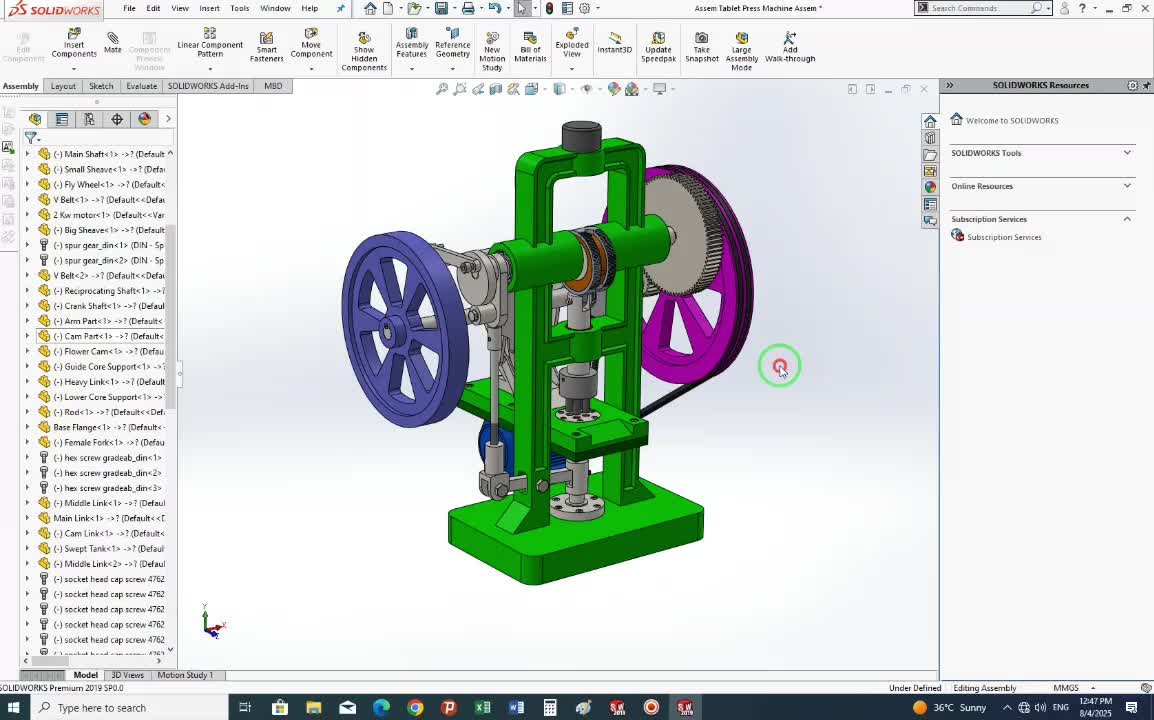
Task: Take Snapshot of the assembly
Action: tap(701, 47)
